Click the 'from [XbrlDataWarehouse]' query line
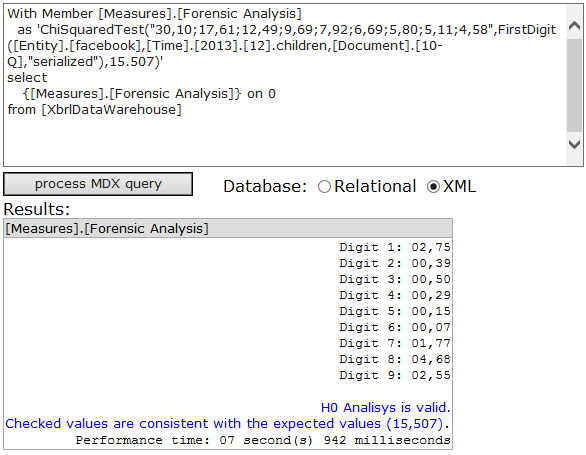Image resolution: width=586 pixels, height=455 pixels. [x=95, y=110]
